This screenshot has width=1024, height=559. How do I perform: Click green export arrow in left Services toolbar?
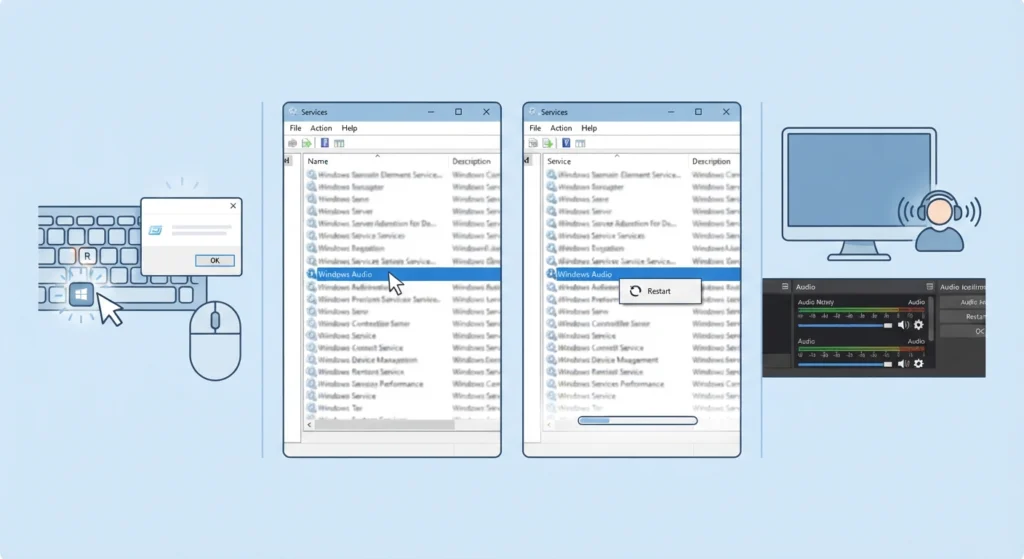click(x=306, y=143)
